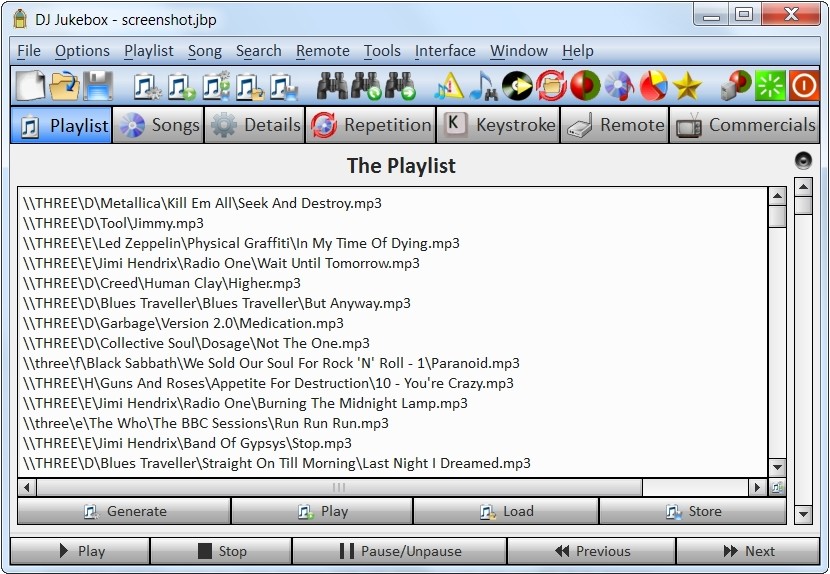Click the music note with green arrow icon

pos(181,86)
